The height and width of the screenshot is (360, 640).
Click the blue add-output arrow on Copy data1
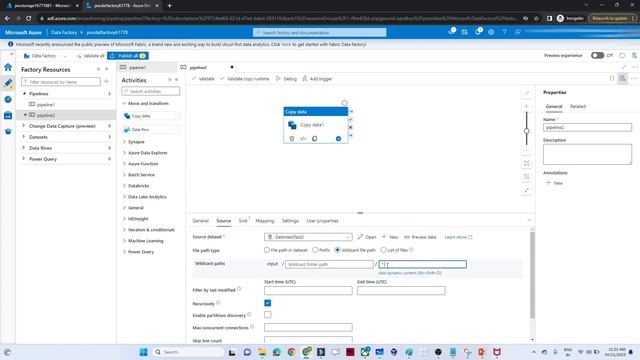point(338,139)
